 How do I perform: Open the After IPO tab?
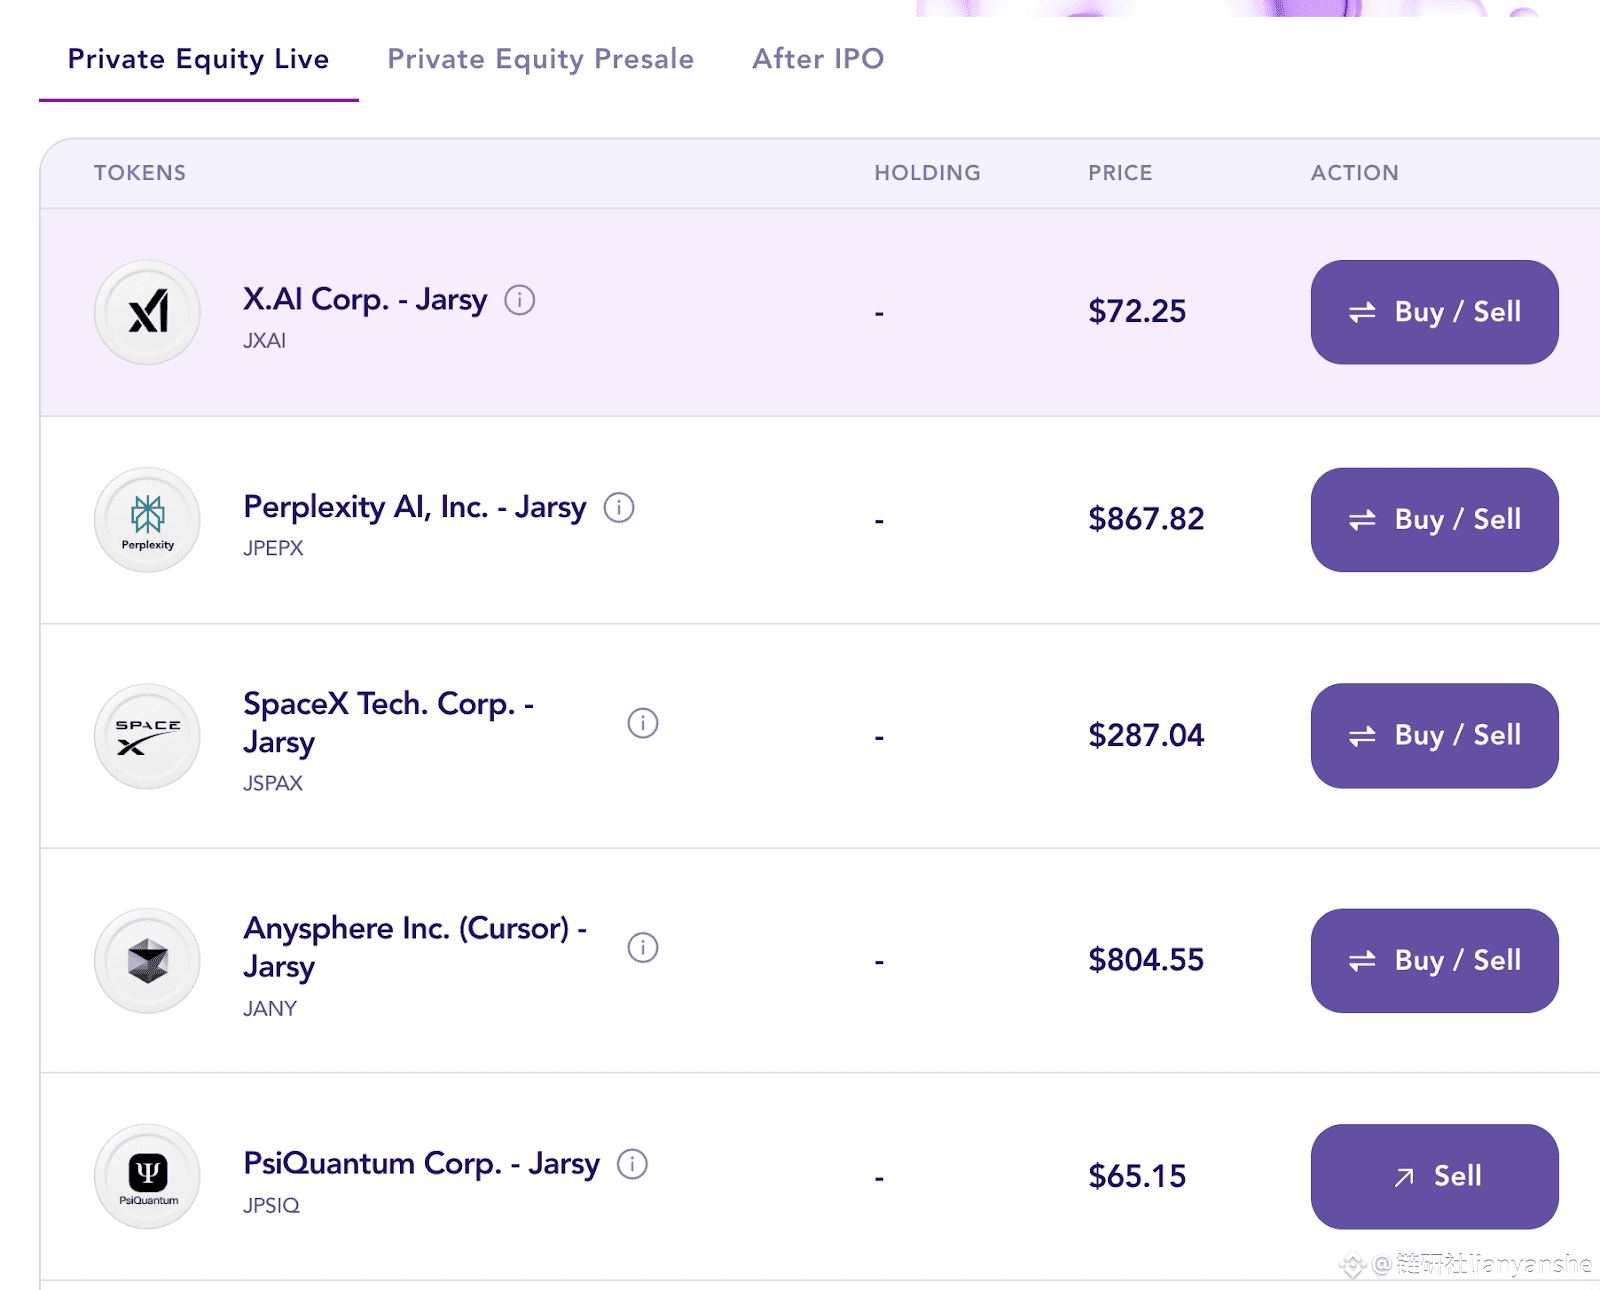tap(818, 59)
